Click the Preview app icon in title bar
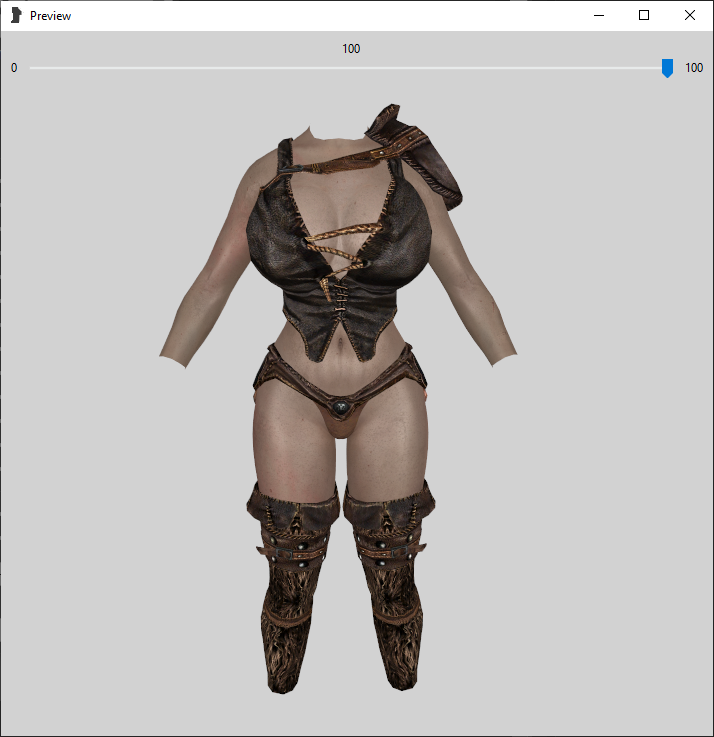This screenshot has height=737, width=714. point(16,15)
